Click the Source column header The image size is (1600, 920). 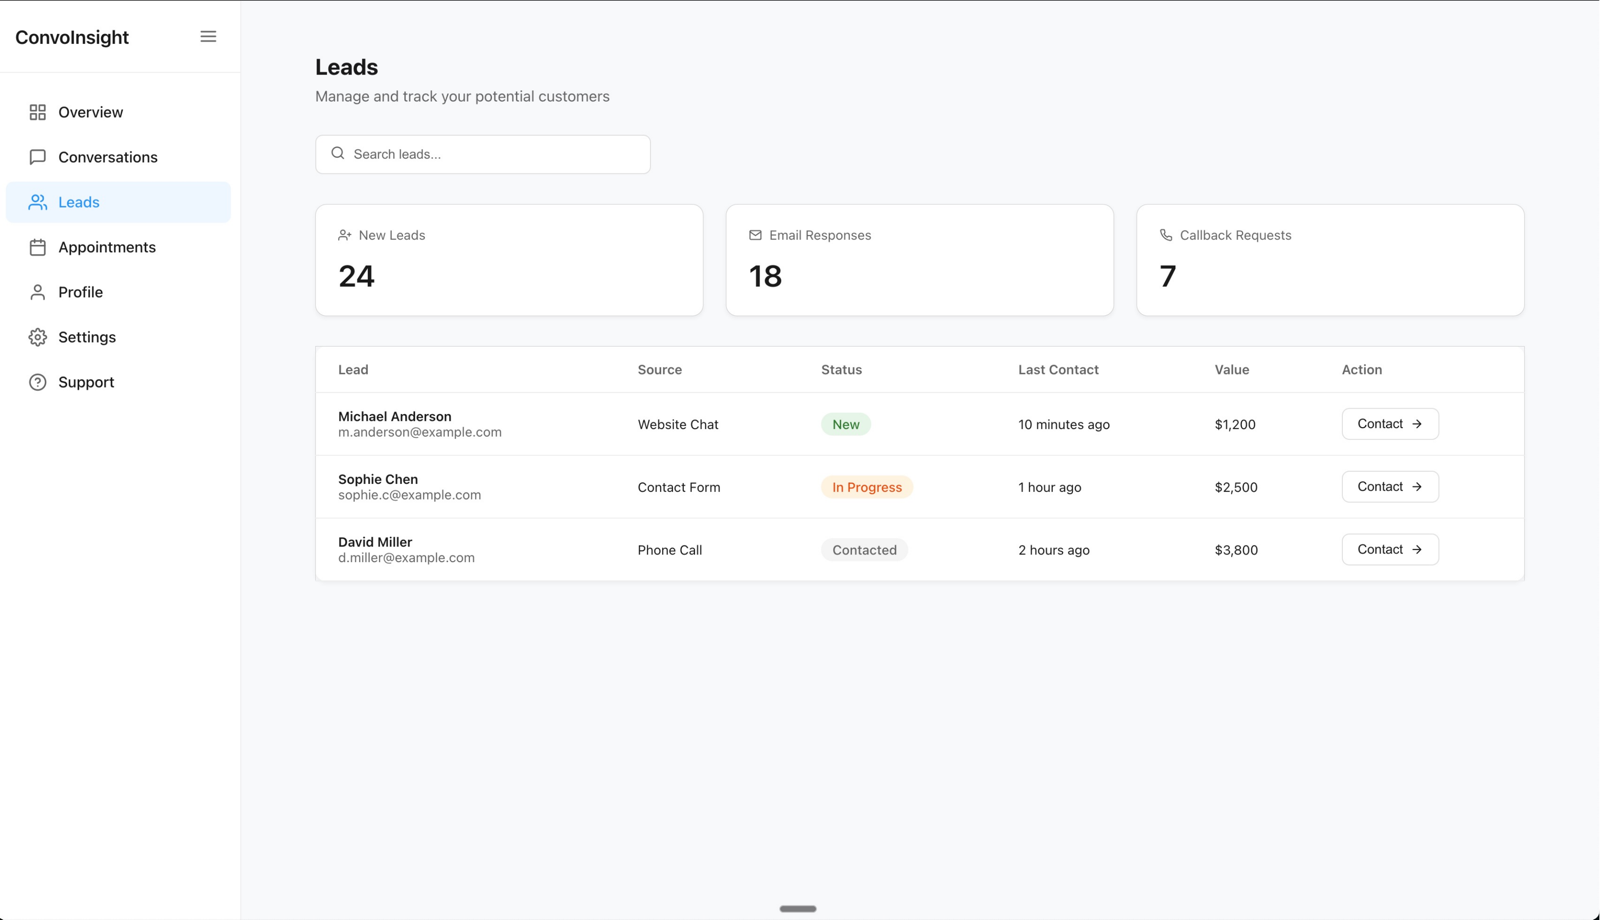coord(660,370)
